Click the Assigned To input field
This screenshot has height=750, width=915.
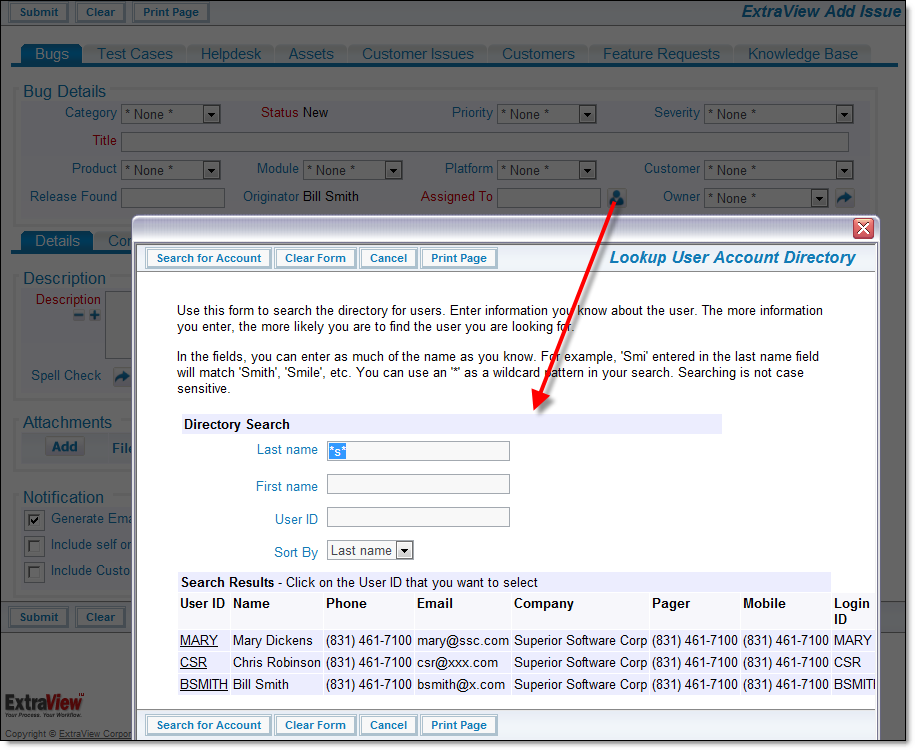pyautogui.click(x=549, y=198)
